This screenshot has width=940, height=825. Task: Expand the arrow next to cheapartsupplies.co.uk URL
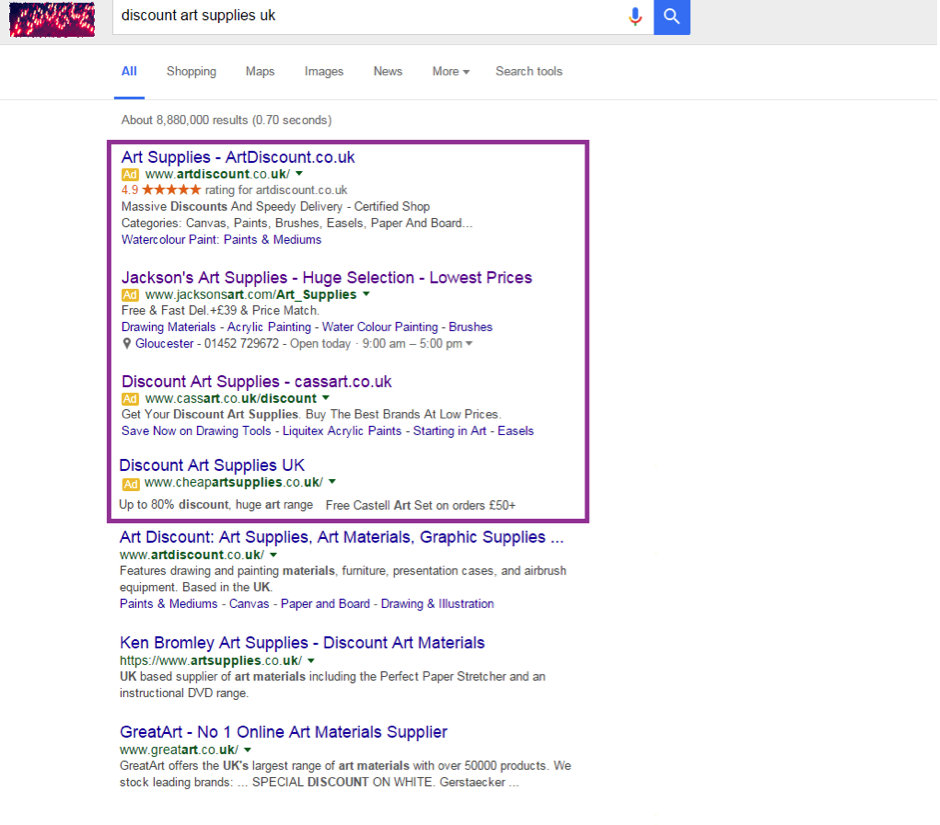(332, 482)
